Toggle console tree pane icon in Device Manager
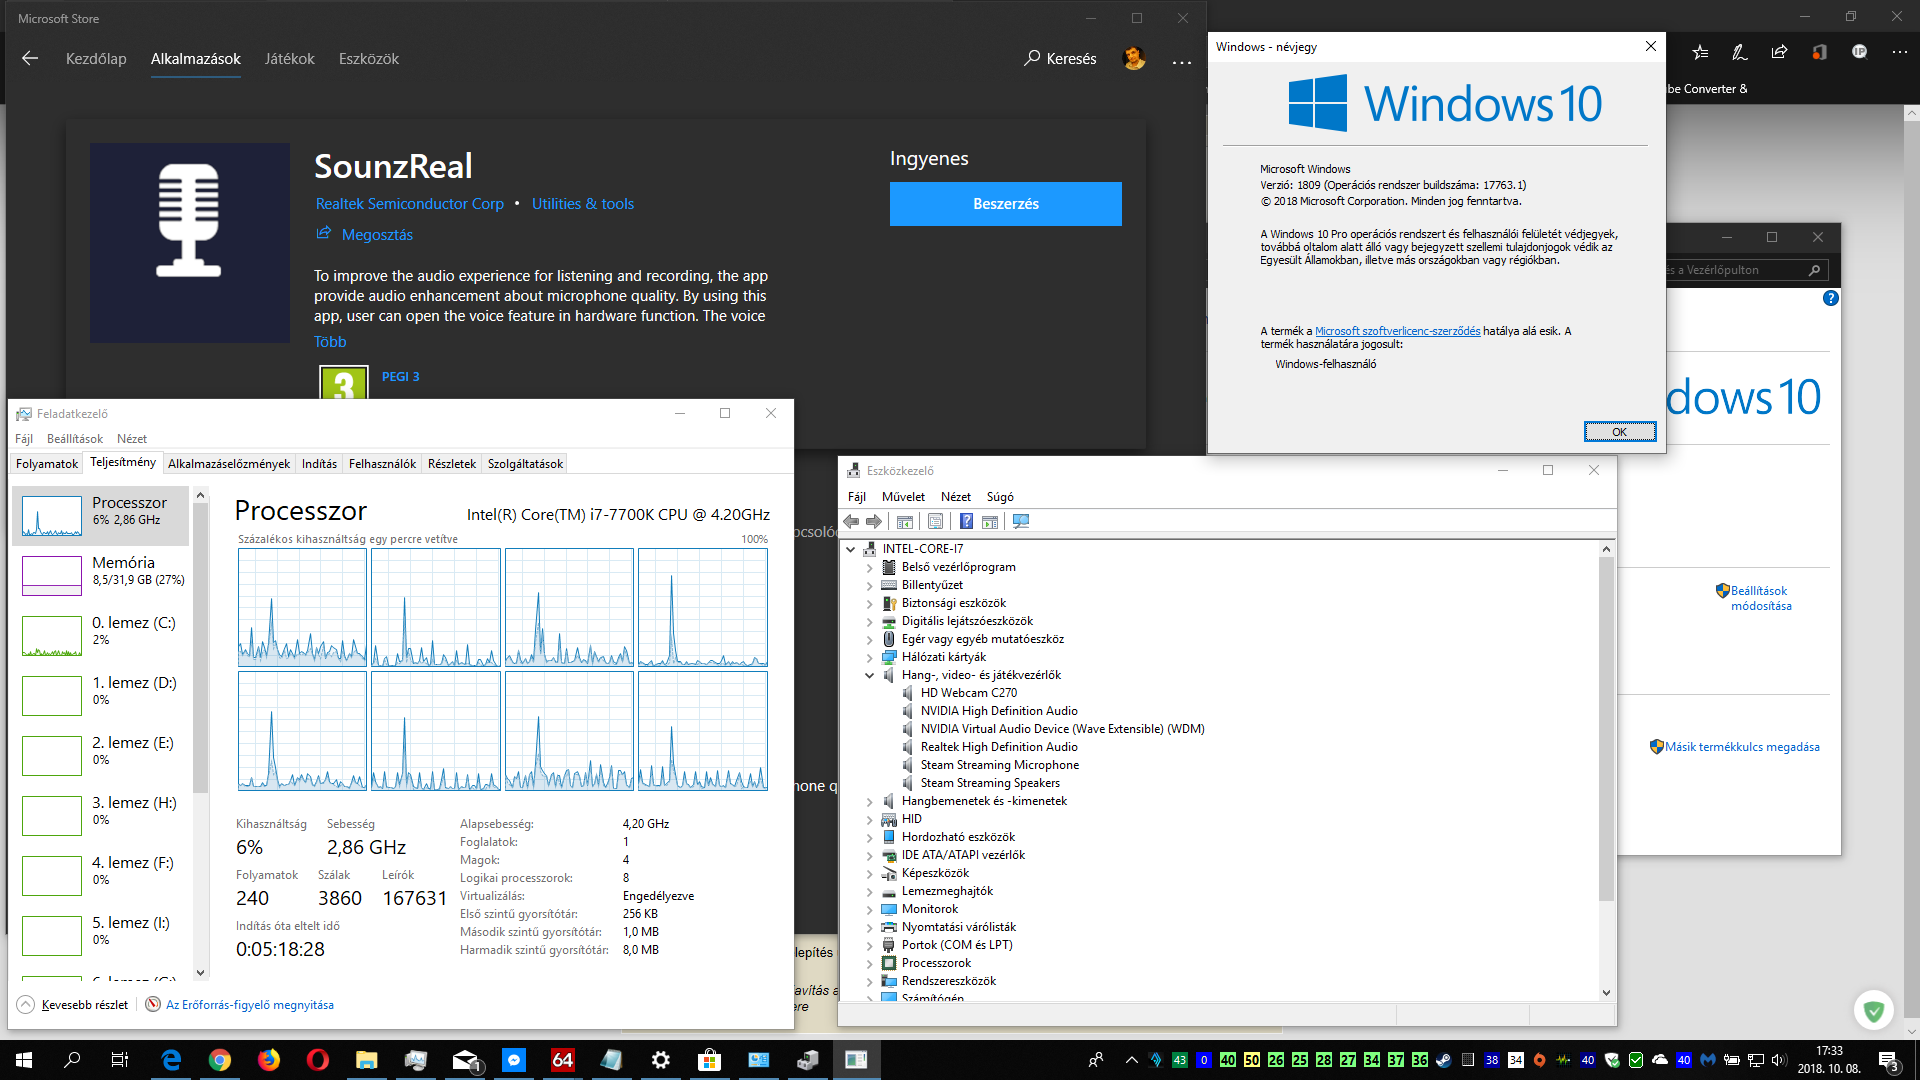1920x1080 pixels. click(905, 521)
